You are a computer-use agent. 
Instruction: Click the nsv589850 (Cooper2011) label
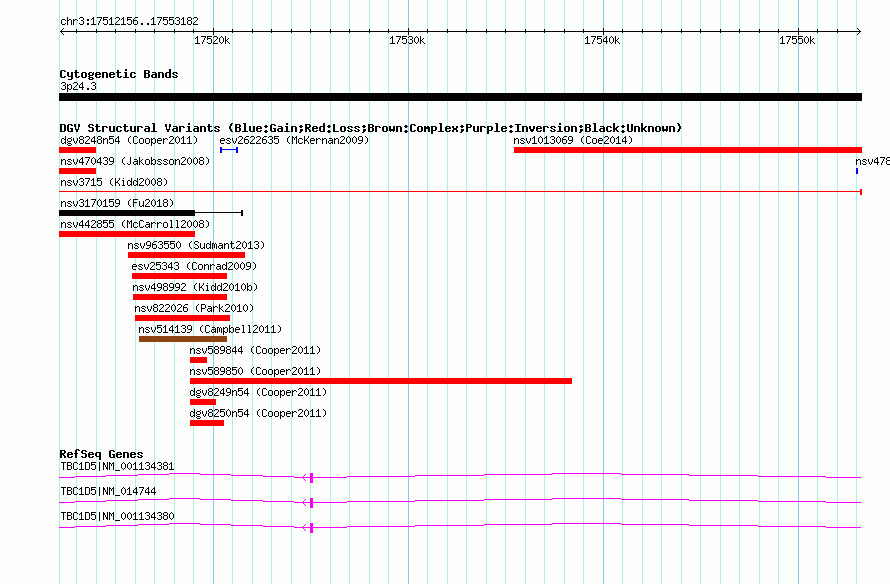point(255,371)
